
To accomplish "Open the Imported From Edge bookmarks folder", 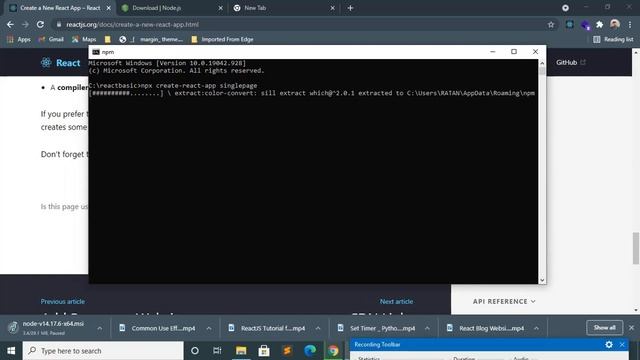I will [x=222, y=39].
